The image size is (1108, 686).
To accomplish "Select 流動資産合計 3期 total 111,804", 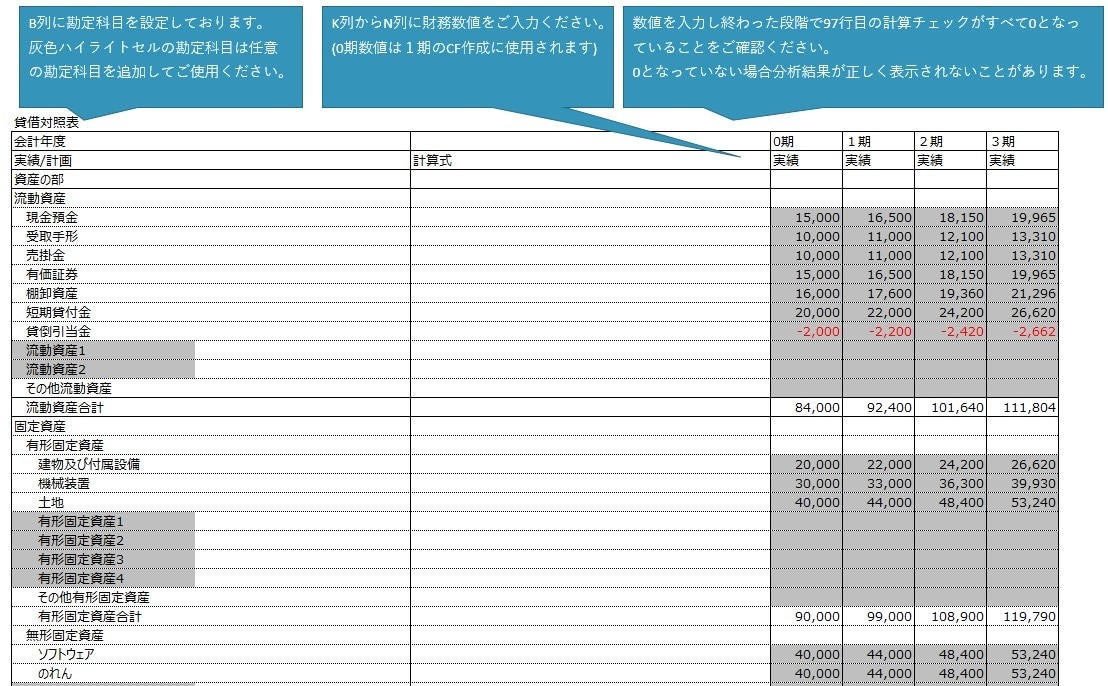I will [x=1022, y=408].
